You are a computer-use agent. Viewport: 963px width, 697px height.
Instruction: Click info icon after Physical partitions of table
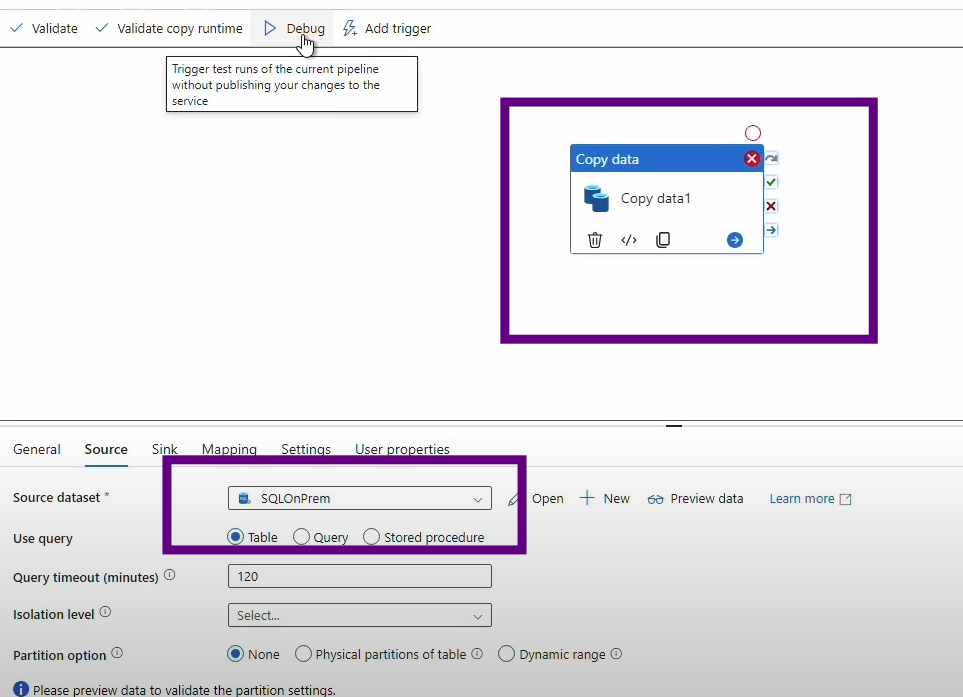(x=477, y=654)
